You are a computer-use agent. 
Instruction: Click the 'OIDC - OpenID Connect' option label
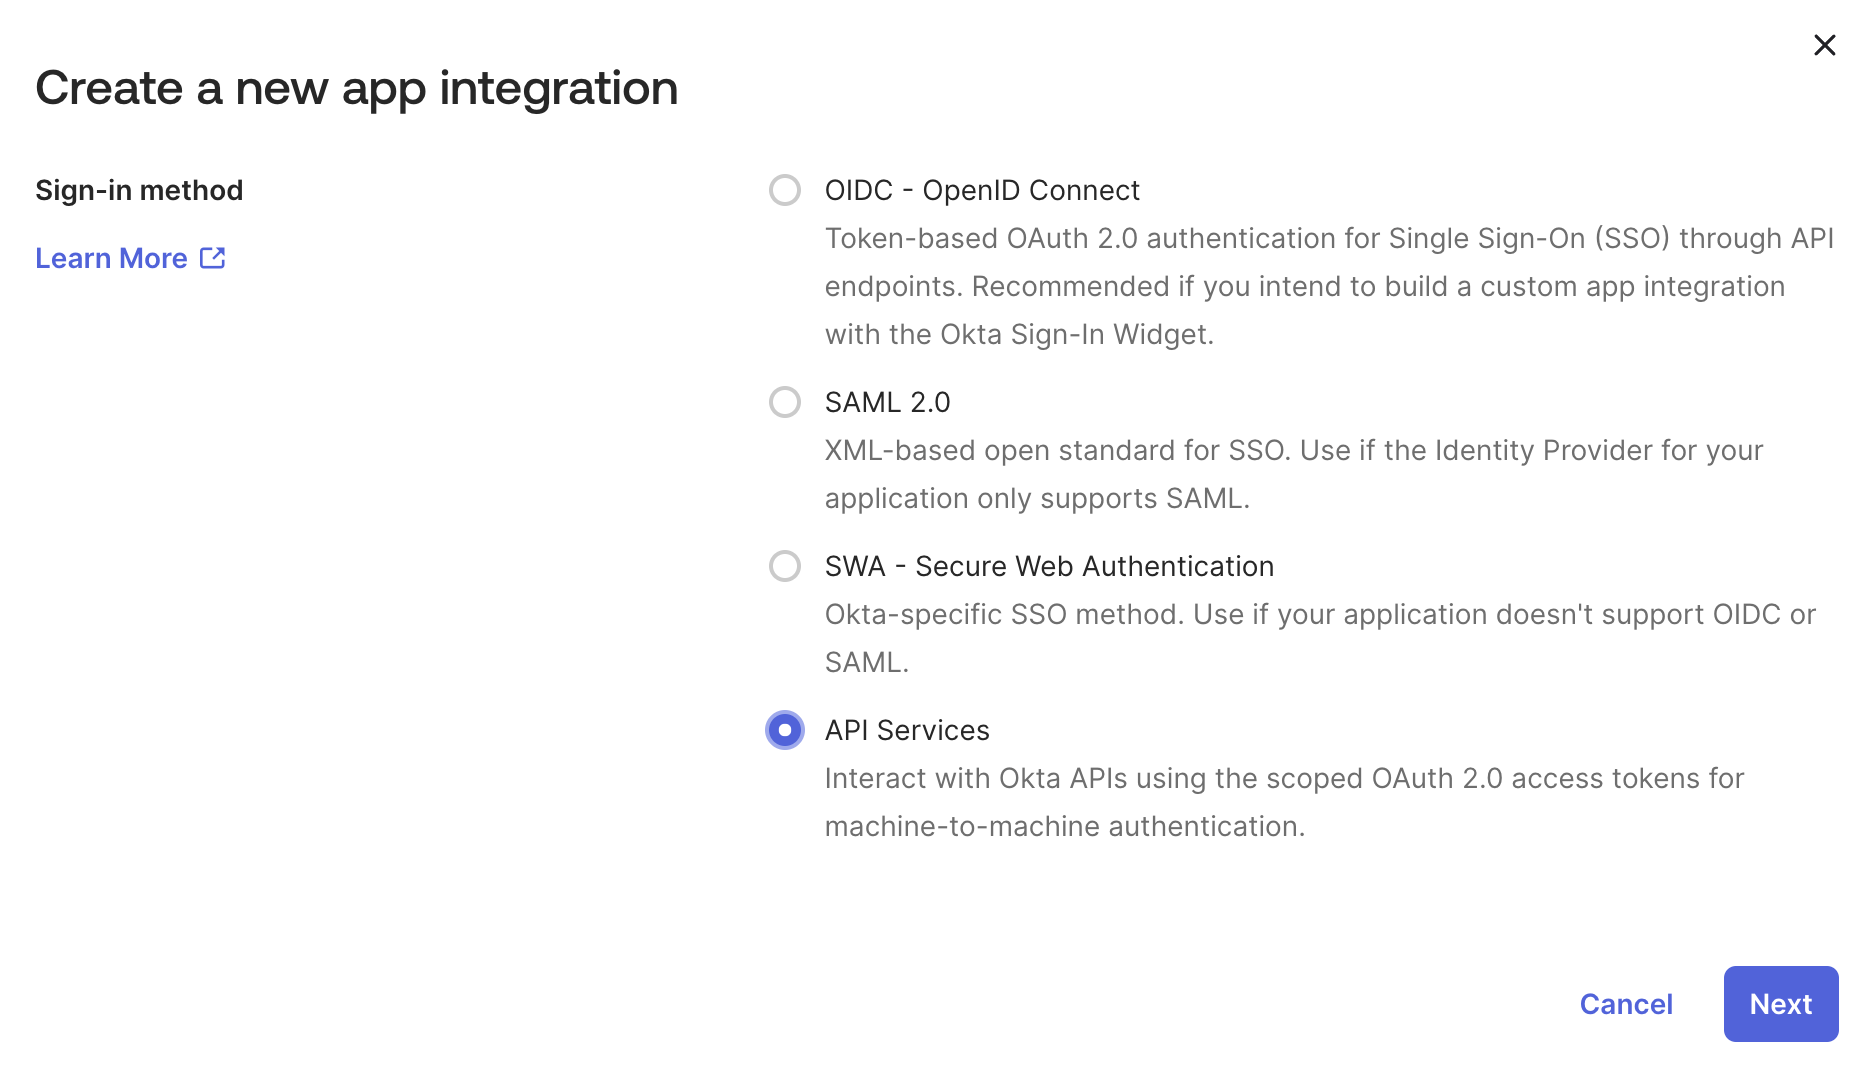(x=982, y=190)
